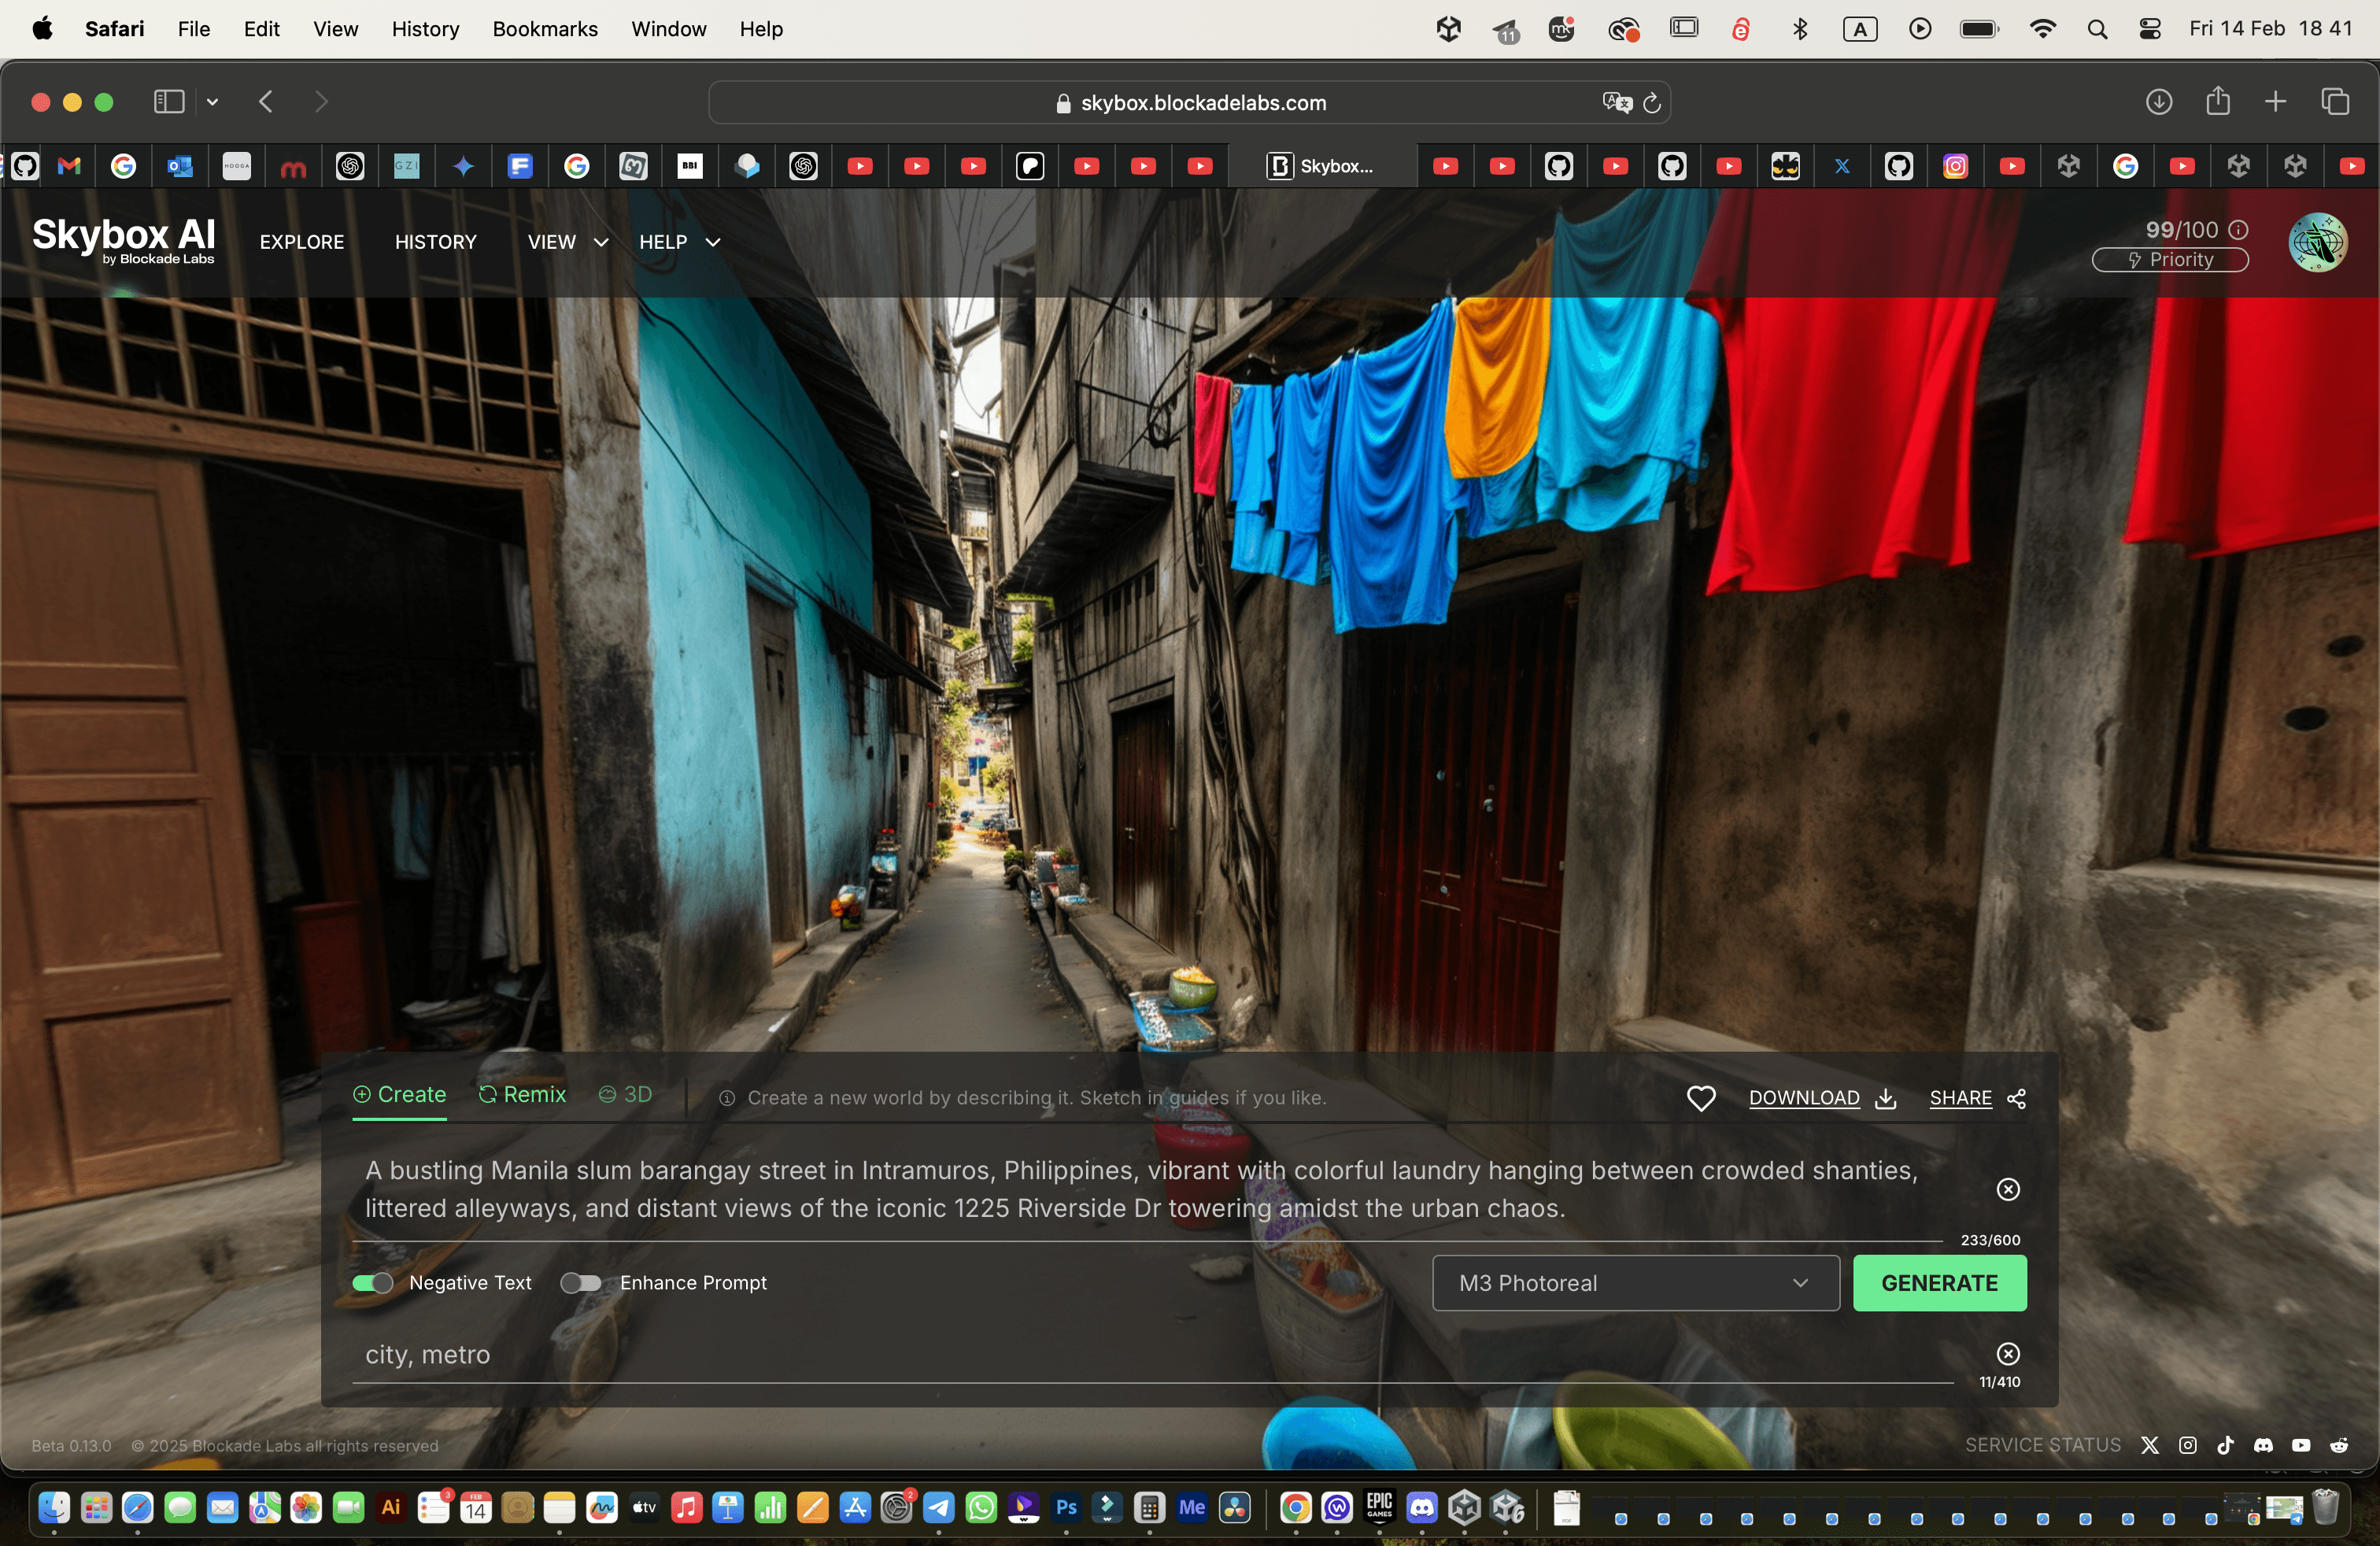Screen dimensions: 2380x1546
Task: Click into the Manila slum prompt text
Action: (x=1141, y=1189)
